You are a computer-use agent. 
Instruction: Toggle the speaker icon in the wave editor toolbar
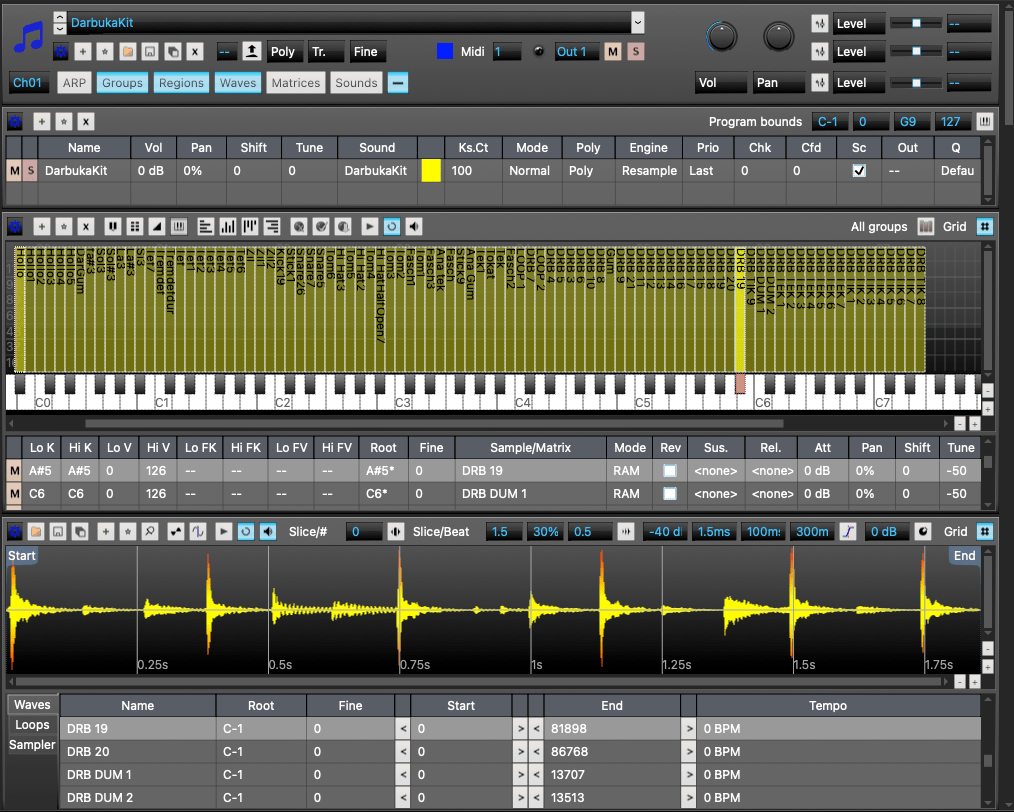click(x=268, y=531)
